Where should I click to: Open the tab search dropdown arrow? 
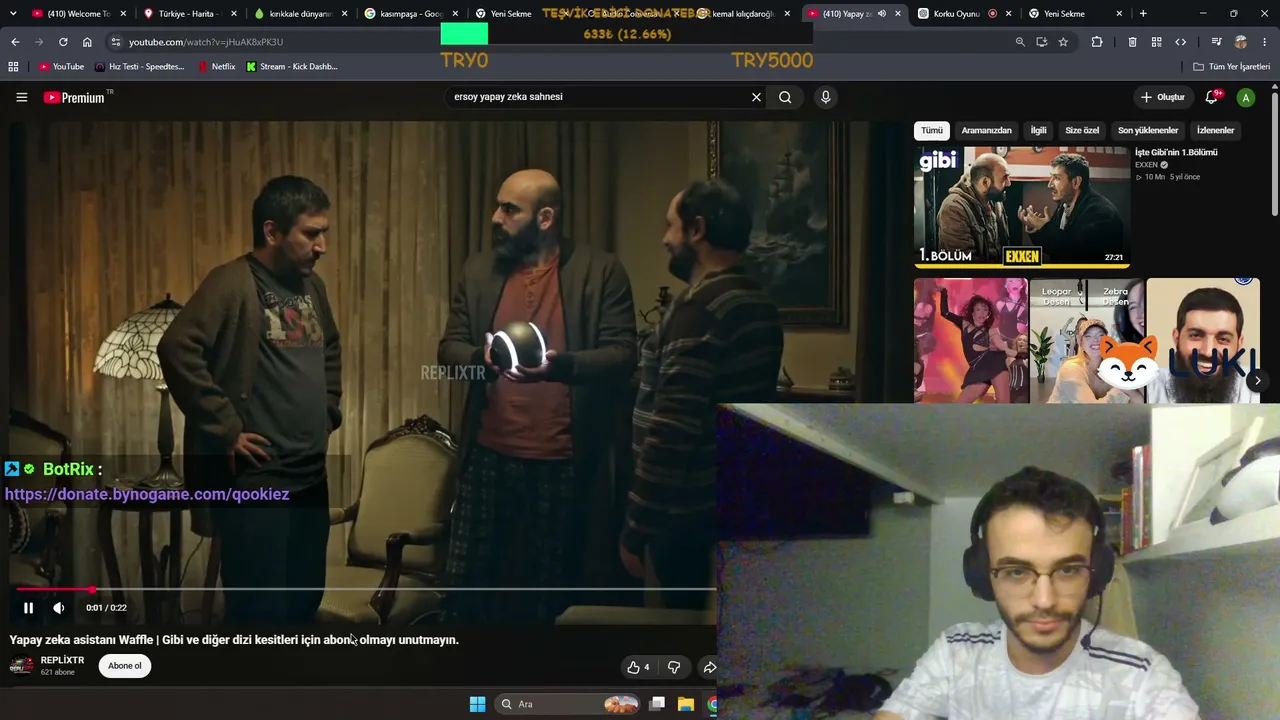point(13,14)
